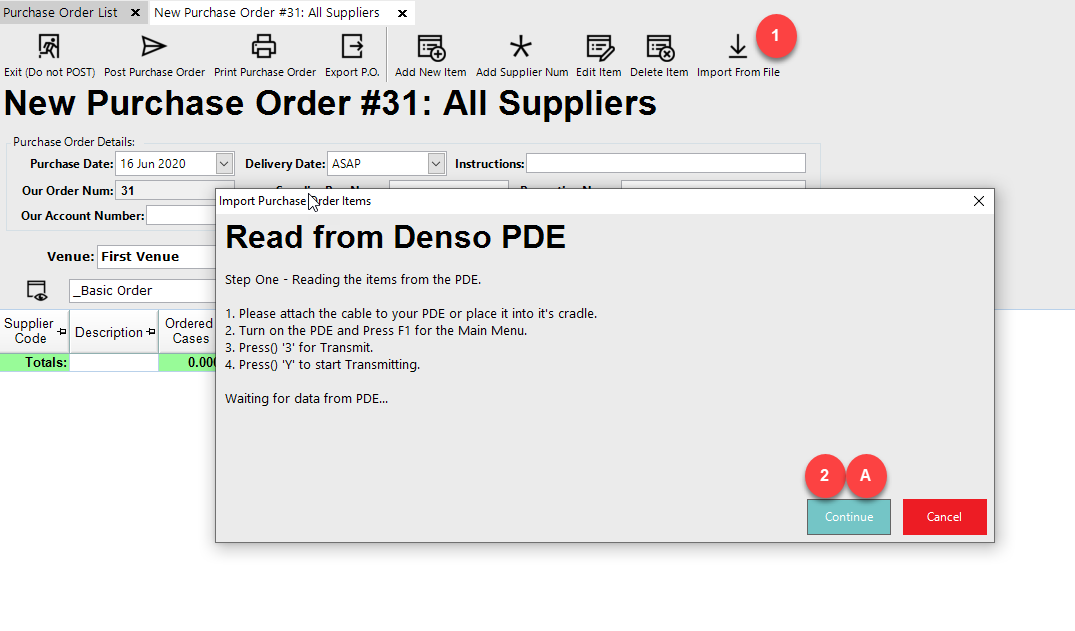Click the Add New Item icon

(x=431, y=47)
